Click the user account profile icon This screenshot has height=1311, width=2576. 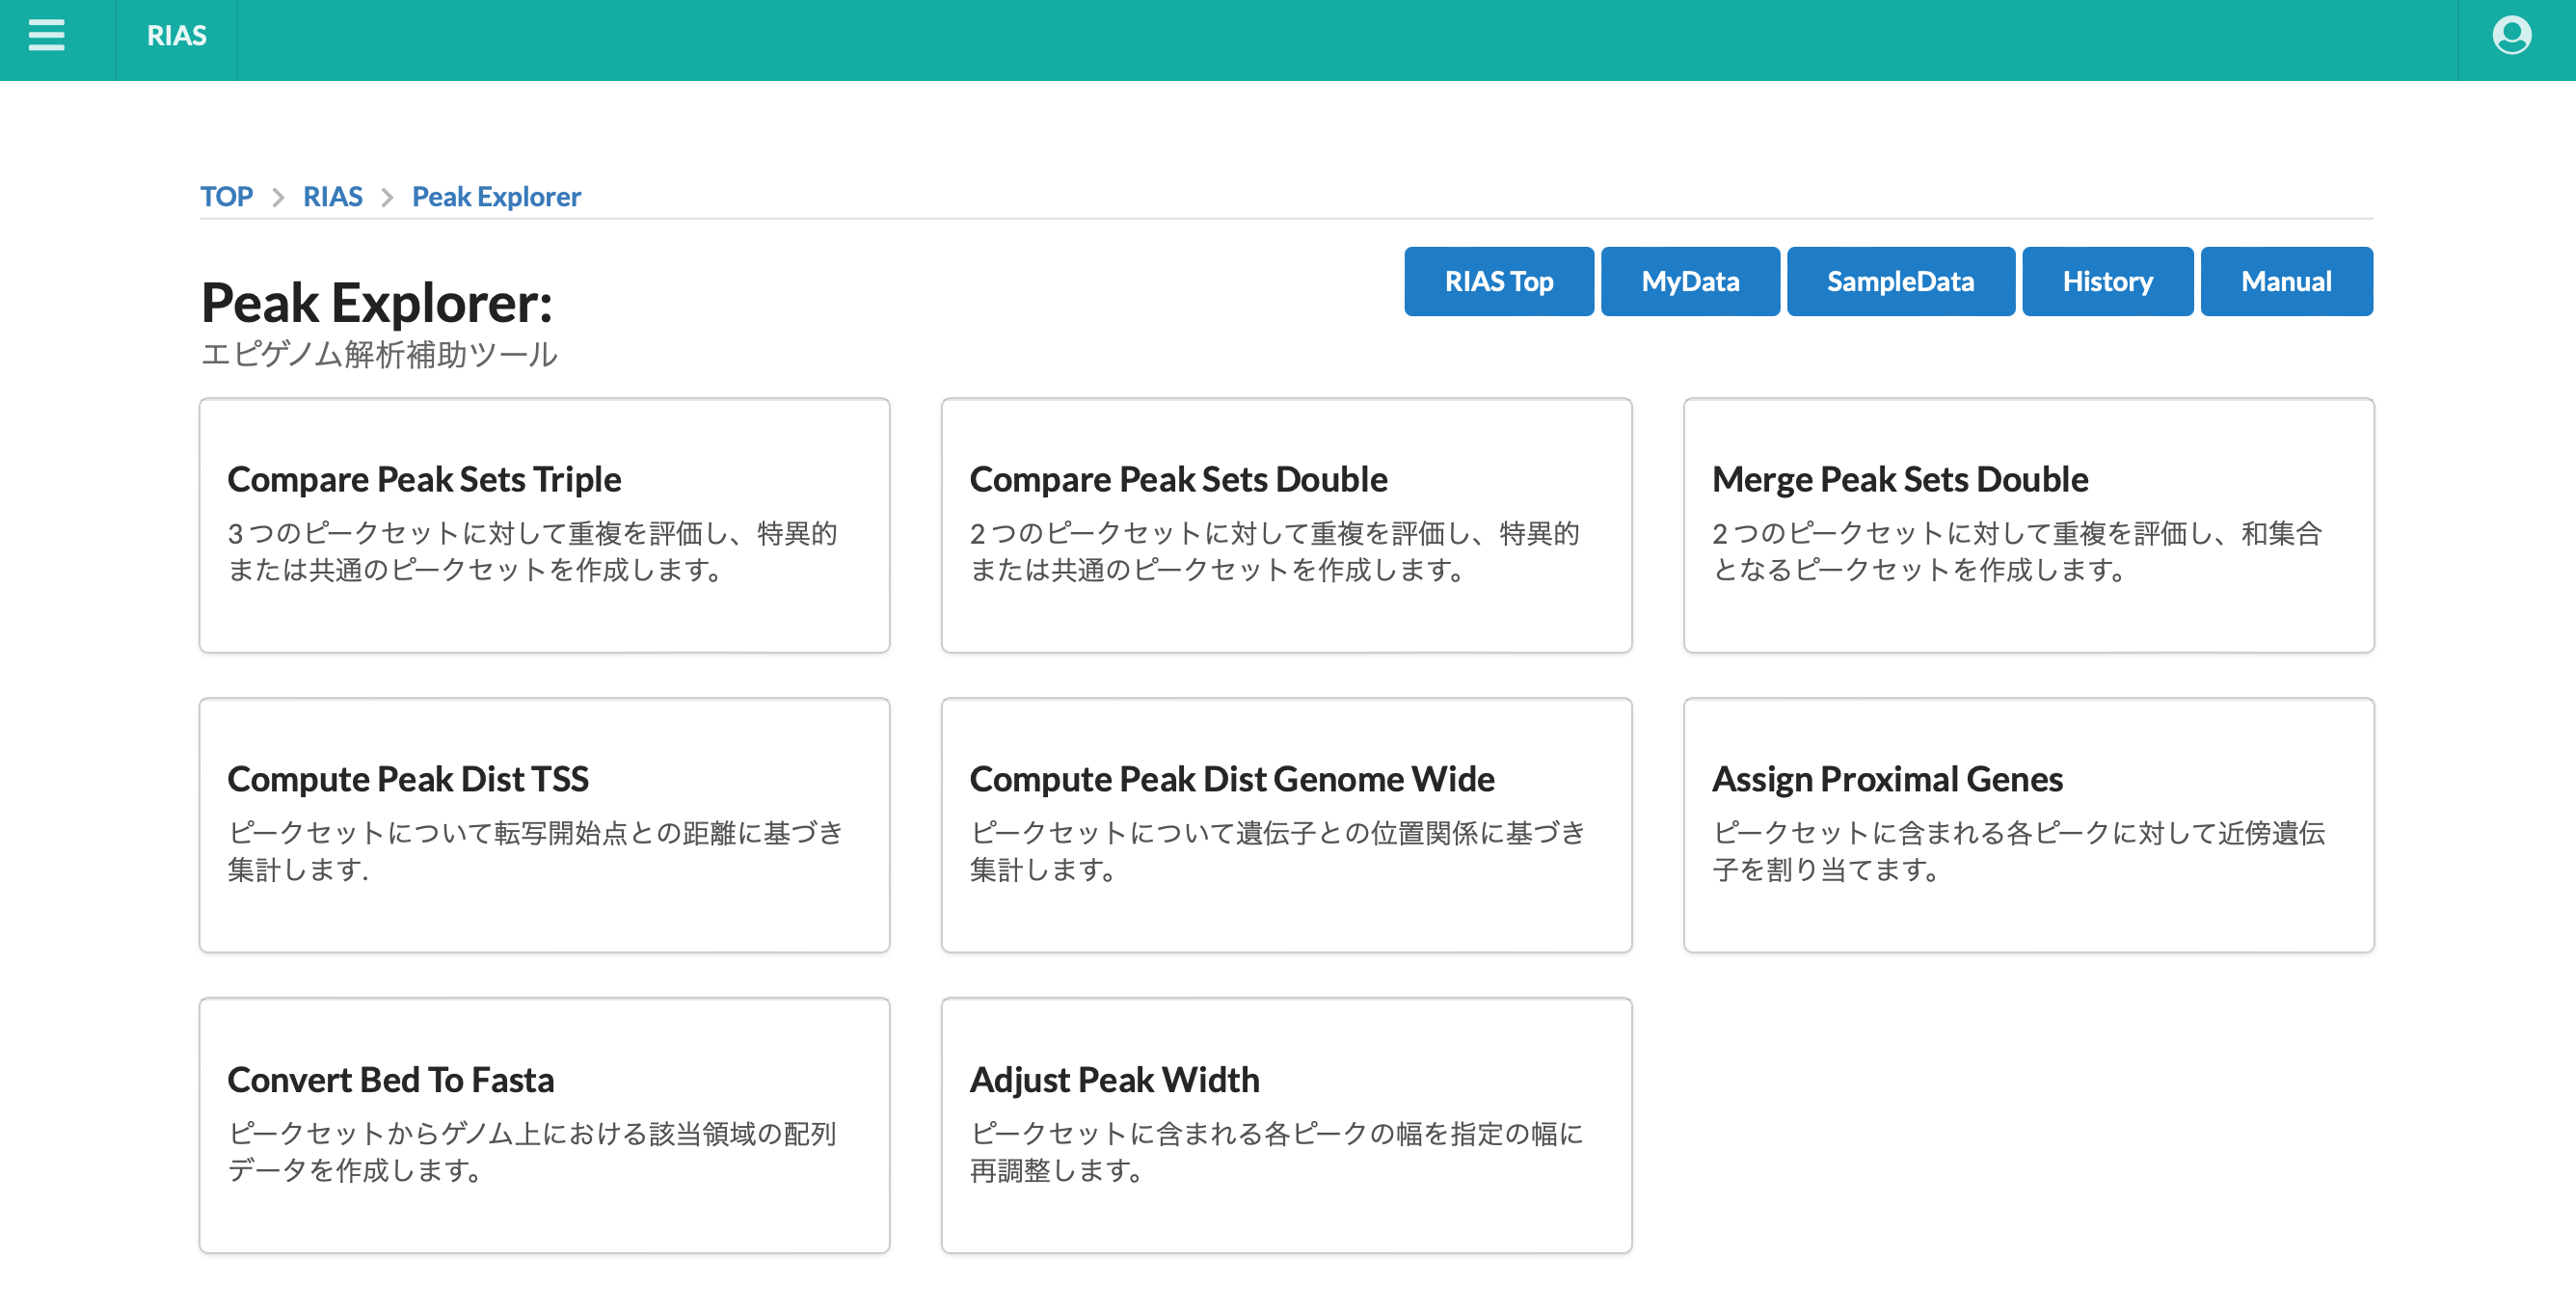pos(2510,36)
